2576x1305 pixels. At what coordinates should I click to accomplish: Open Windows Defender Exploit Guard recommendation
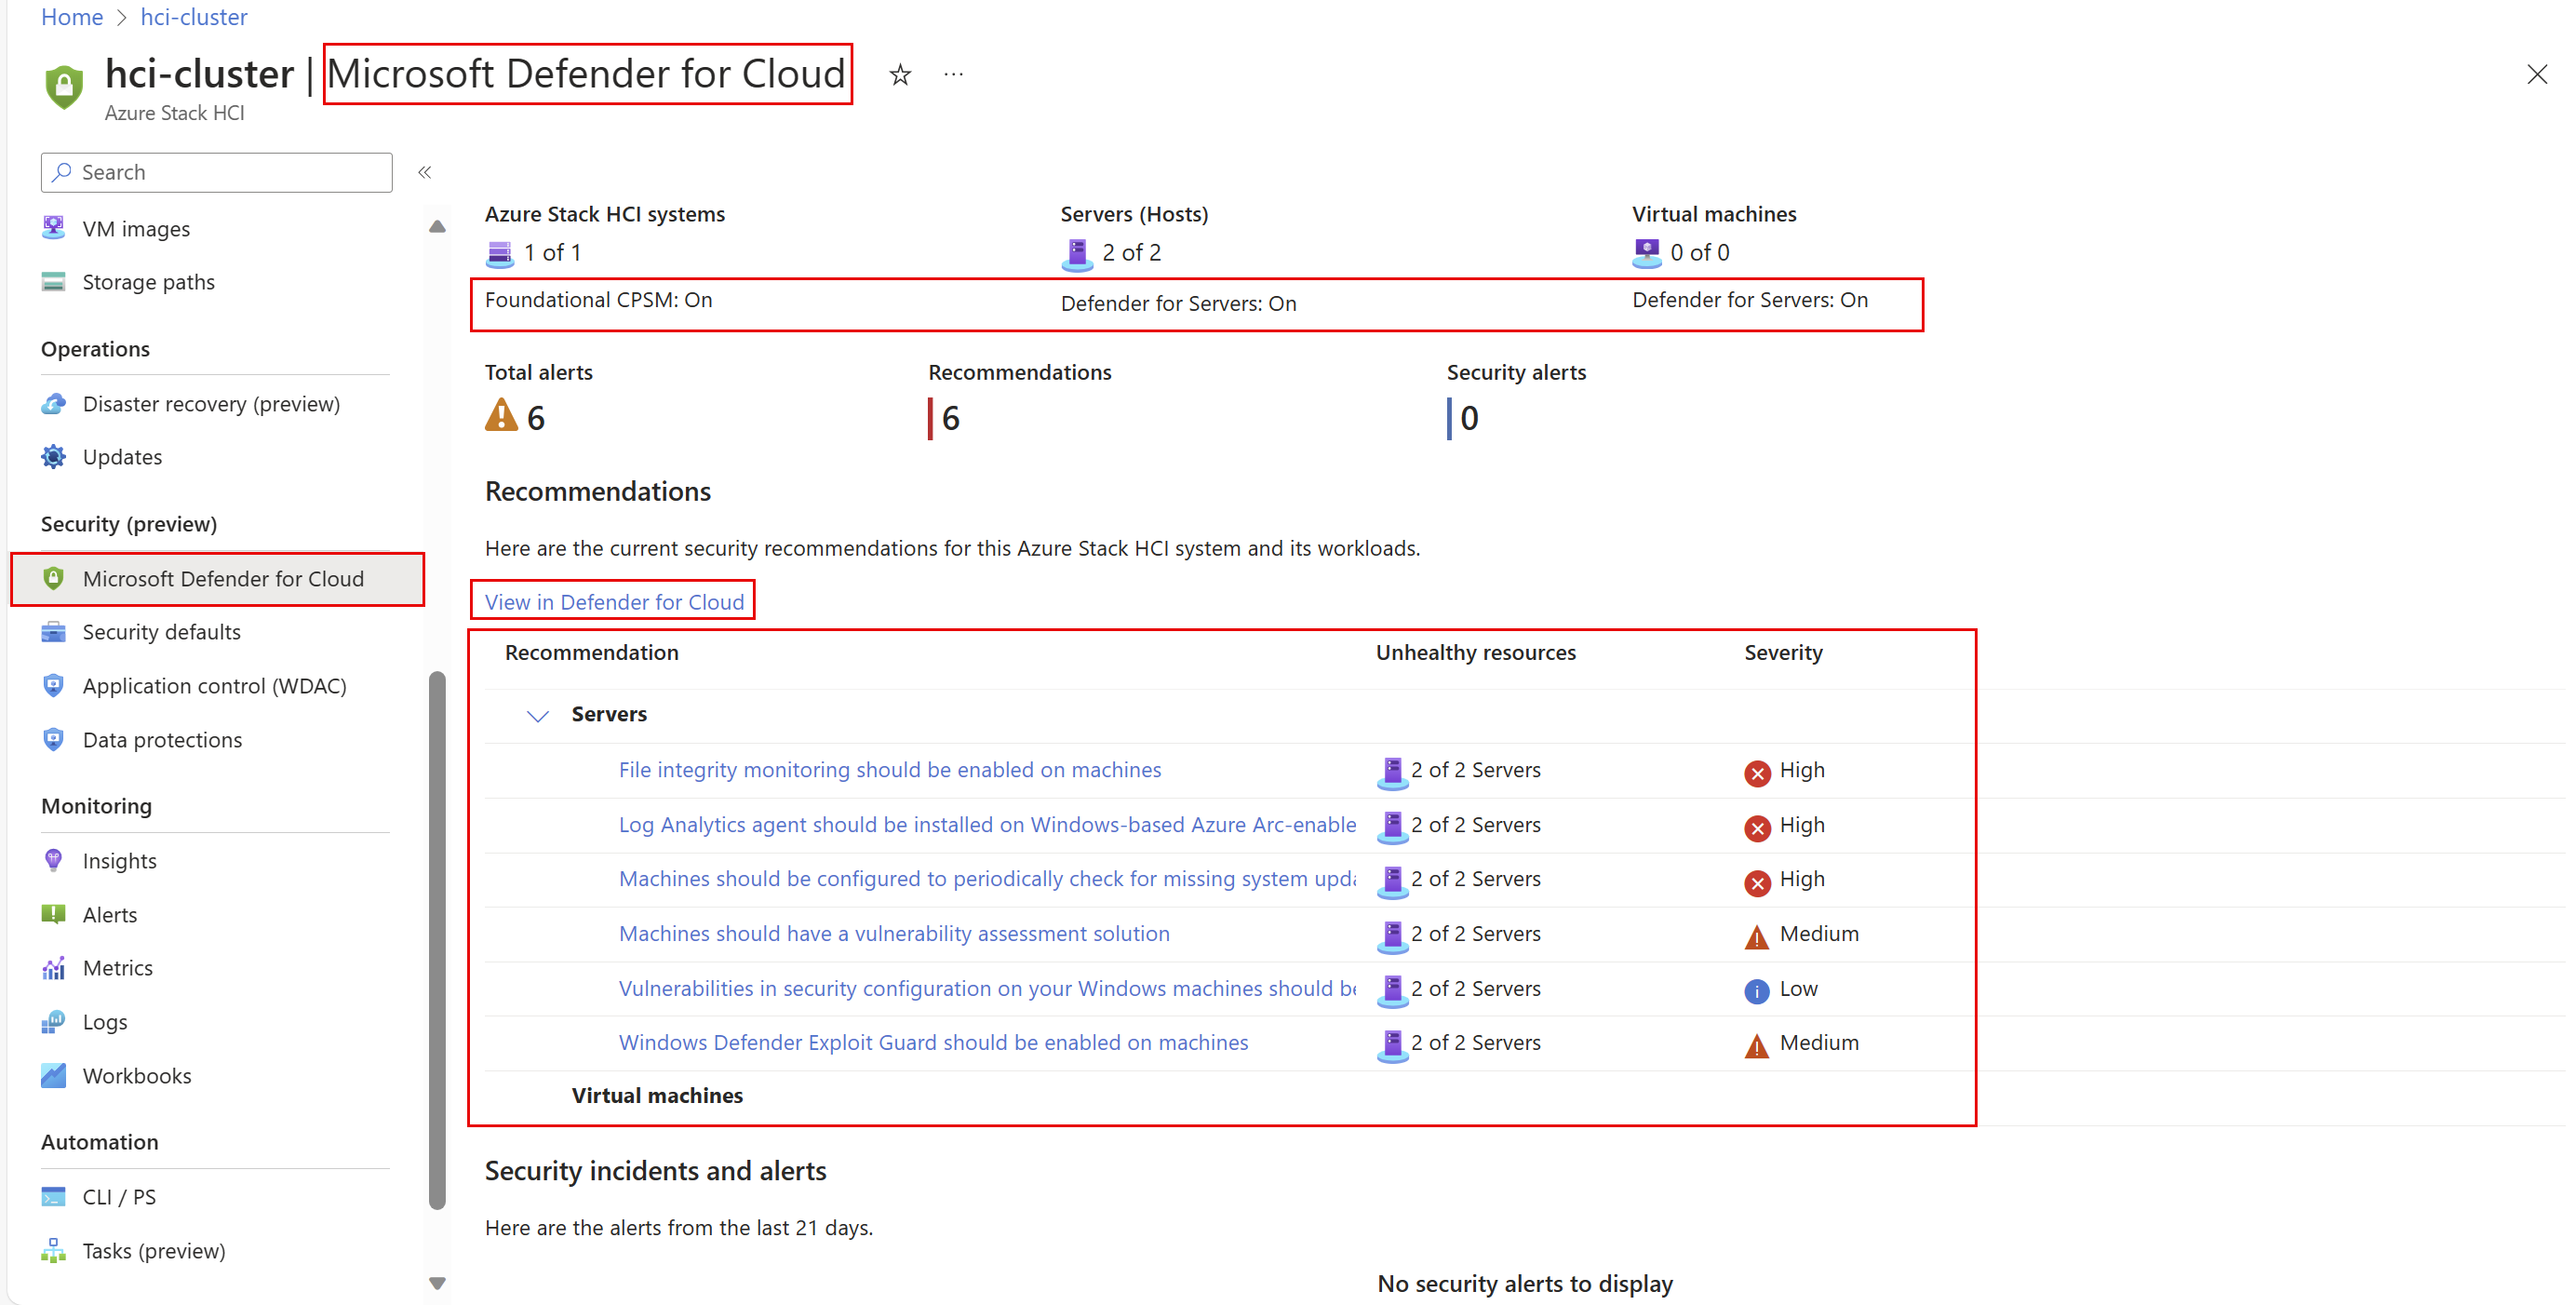click(933, 1043)
